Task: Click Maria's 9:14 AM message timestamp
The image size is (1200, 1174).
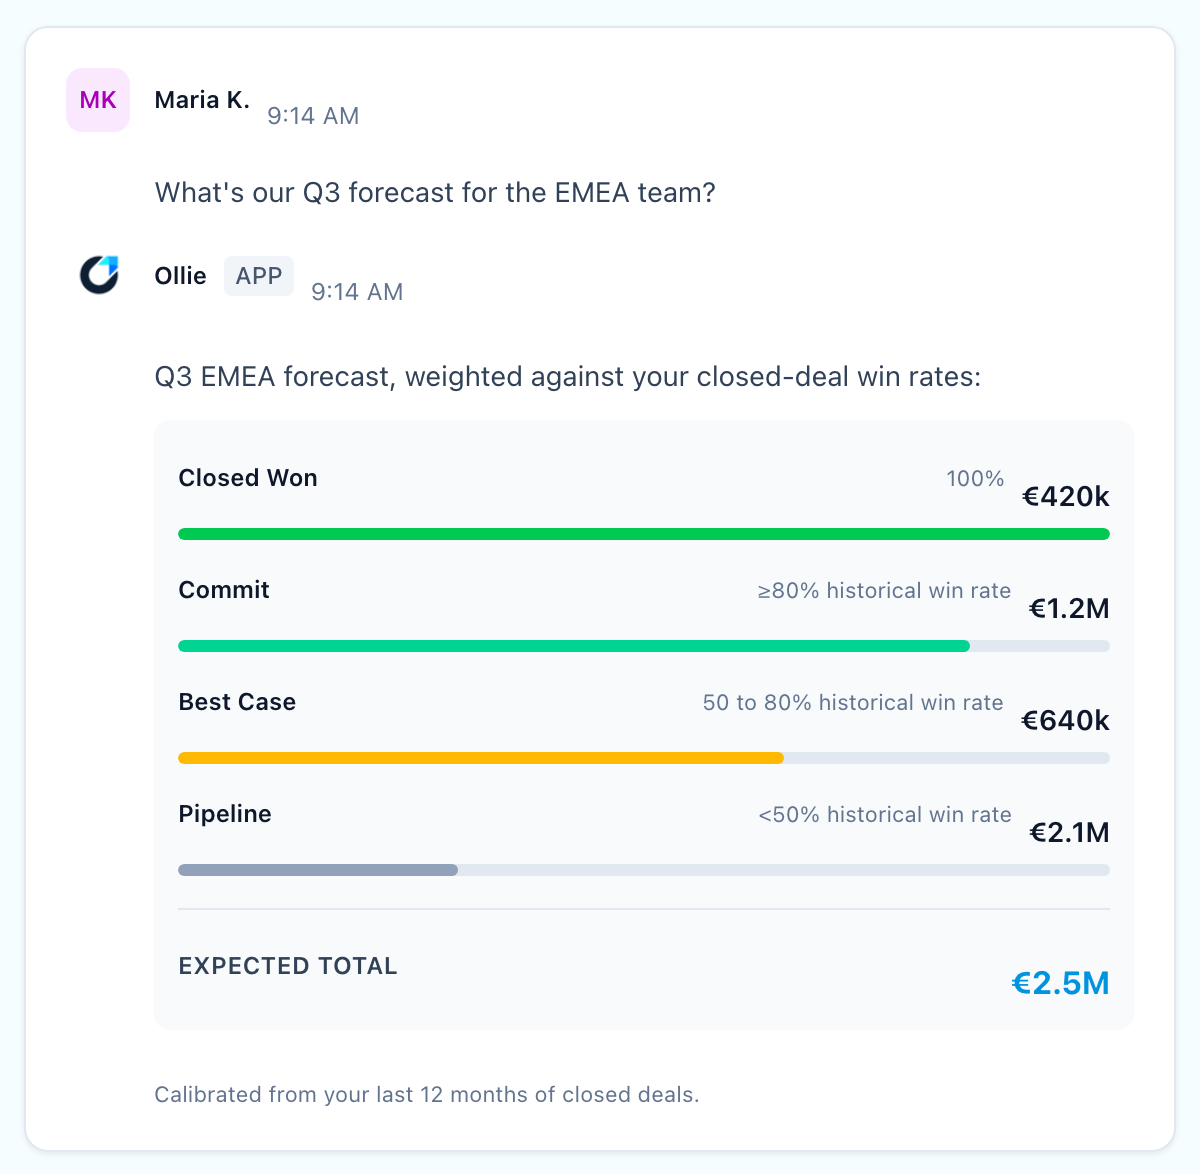Action: pyautogui.click(x=313, y=116)
